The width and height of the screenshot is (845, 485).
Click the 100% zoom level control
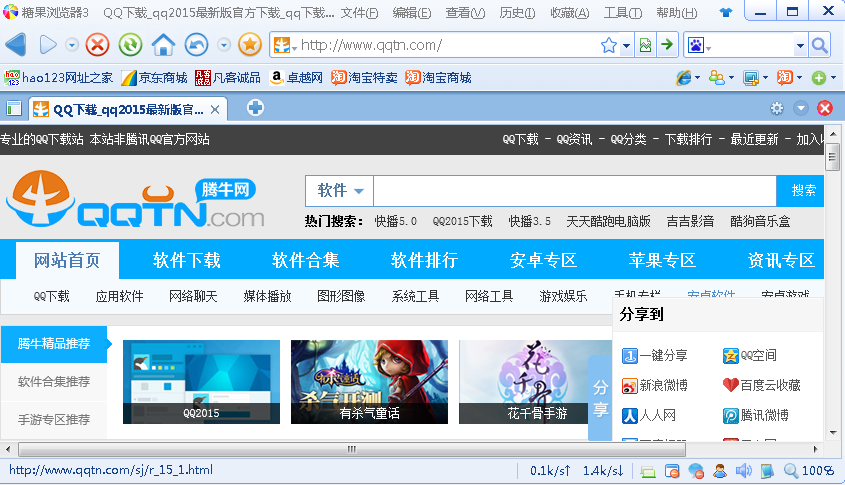810,470
